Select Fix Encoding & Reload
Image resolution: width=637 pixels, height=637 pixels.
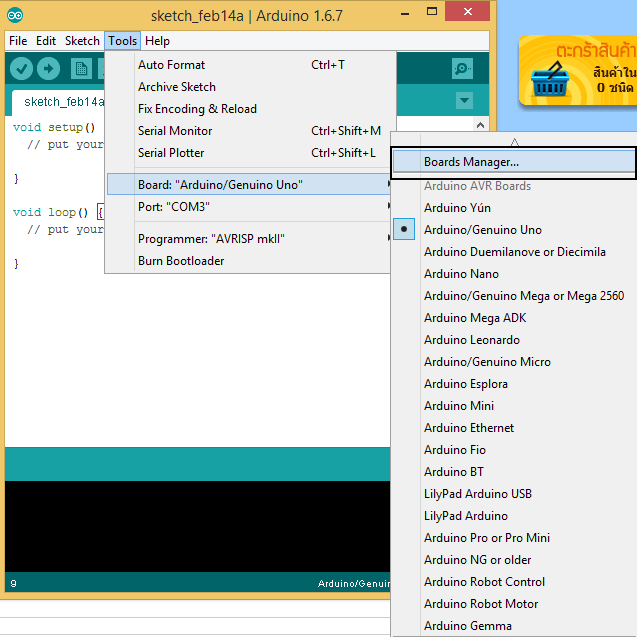pos(251,109)
